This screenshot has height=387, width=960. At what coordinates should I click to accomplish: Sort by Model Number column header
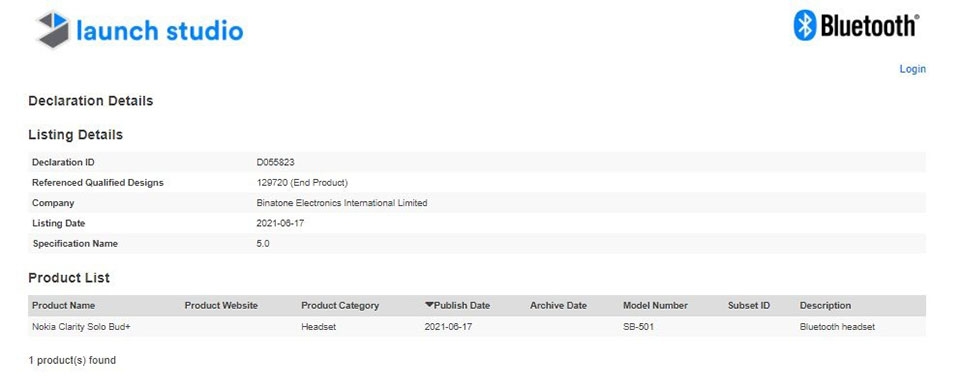pos(655,306)
